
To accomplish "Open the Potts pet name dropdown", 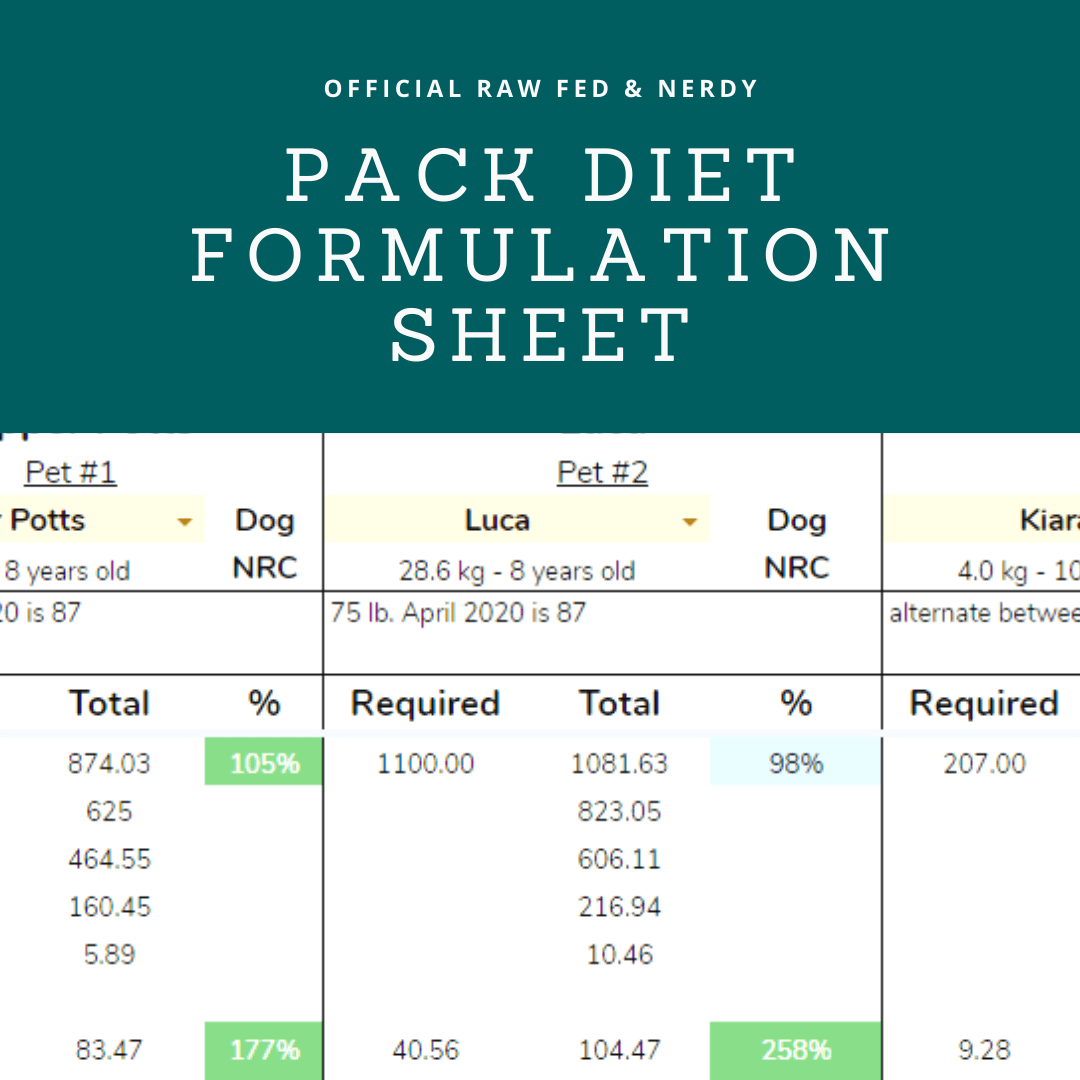I will (x=185, y=521).
